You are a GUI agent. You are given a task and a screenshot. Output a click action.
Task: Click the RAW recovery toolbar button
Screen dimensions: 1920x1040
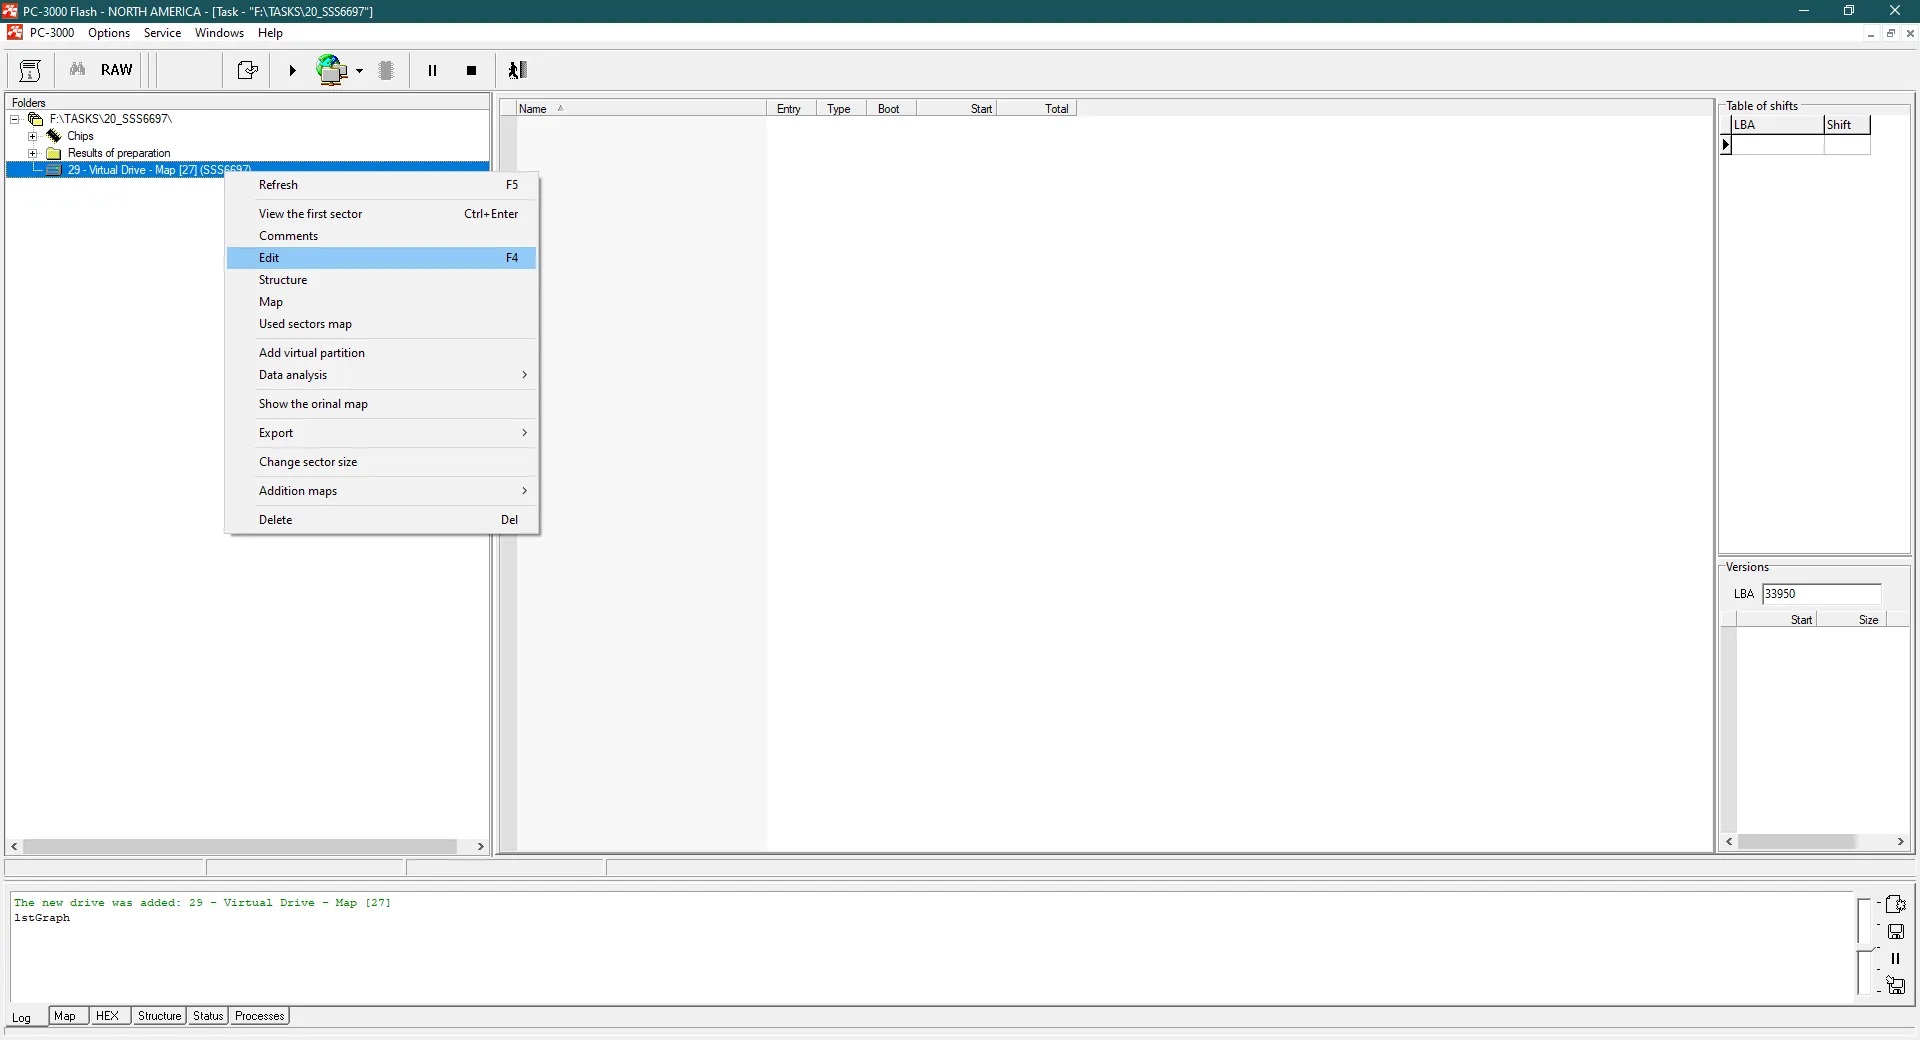pyautogui.click(x=116, y=70)
